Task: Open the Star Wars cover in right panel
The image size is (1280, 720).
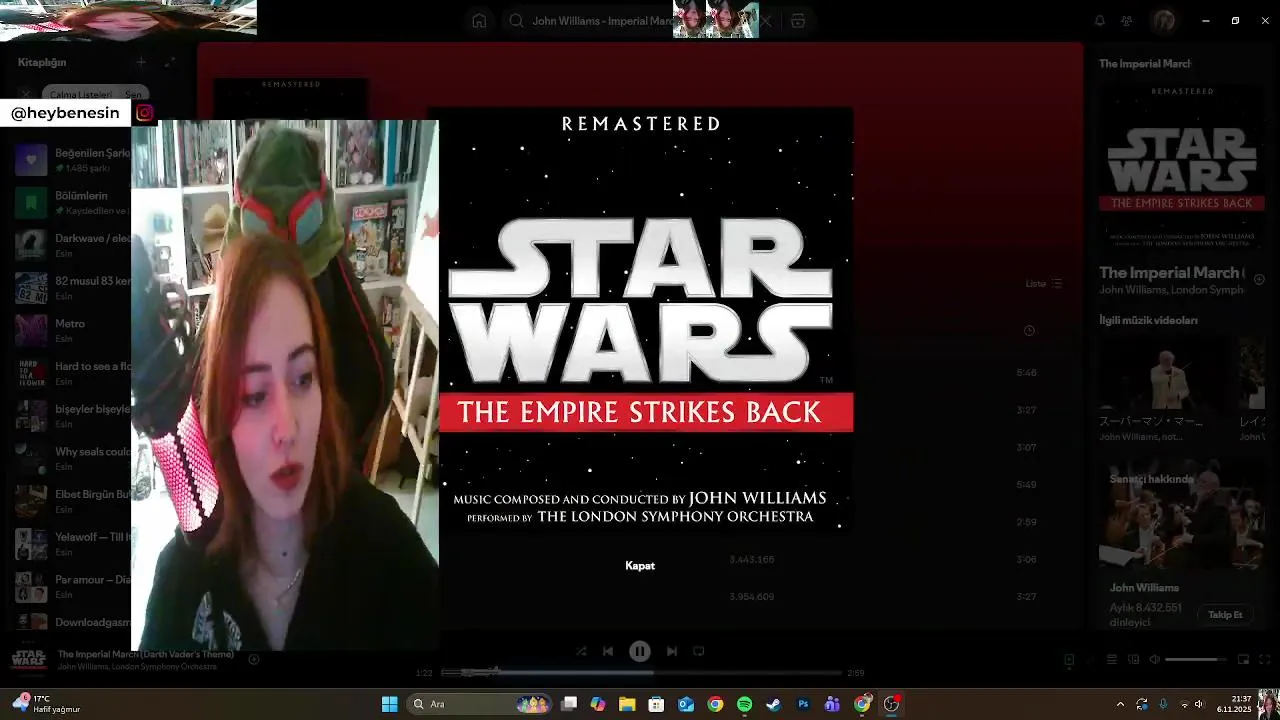Action: 1182,166
